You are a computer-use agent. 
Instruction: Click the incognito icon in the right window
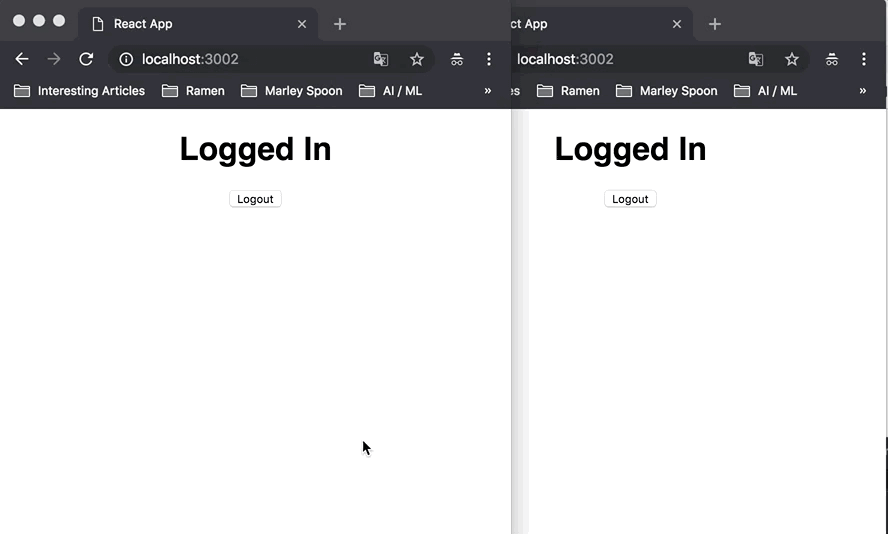tap(832, 59)
